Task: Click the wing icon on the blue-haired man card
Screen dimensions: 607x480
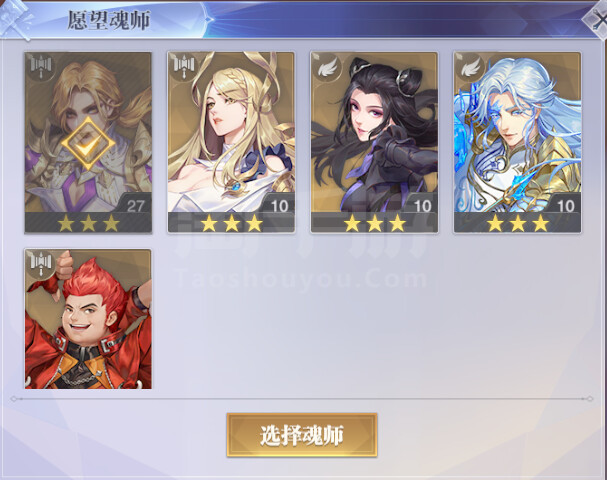Action: [470, 67]
